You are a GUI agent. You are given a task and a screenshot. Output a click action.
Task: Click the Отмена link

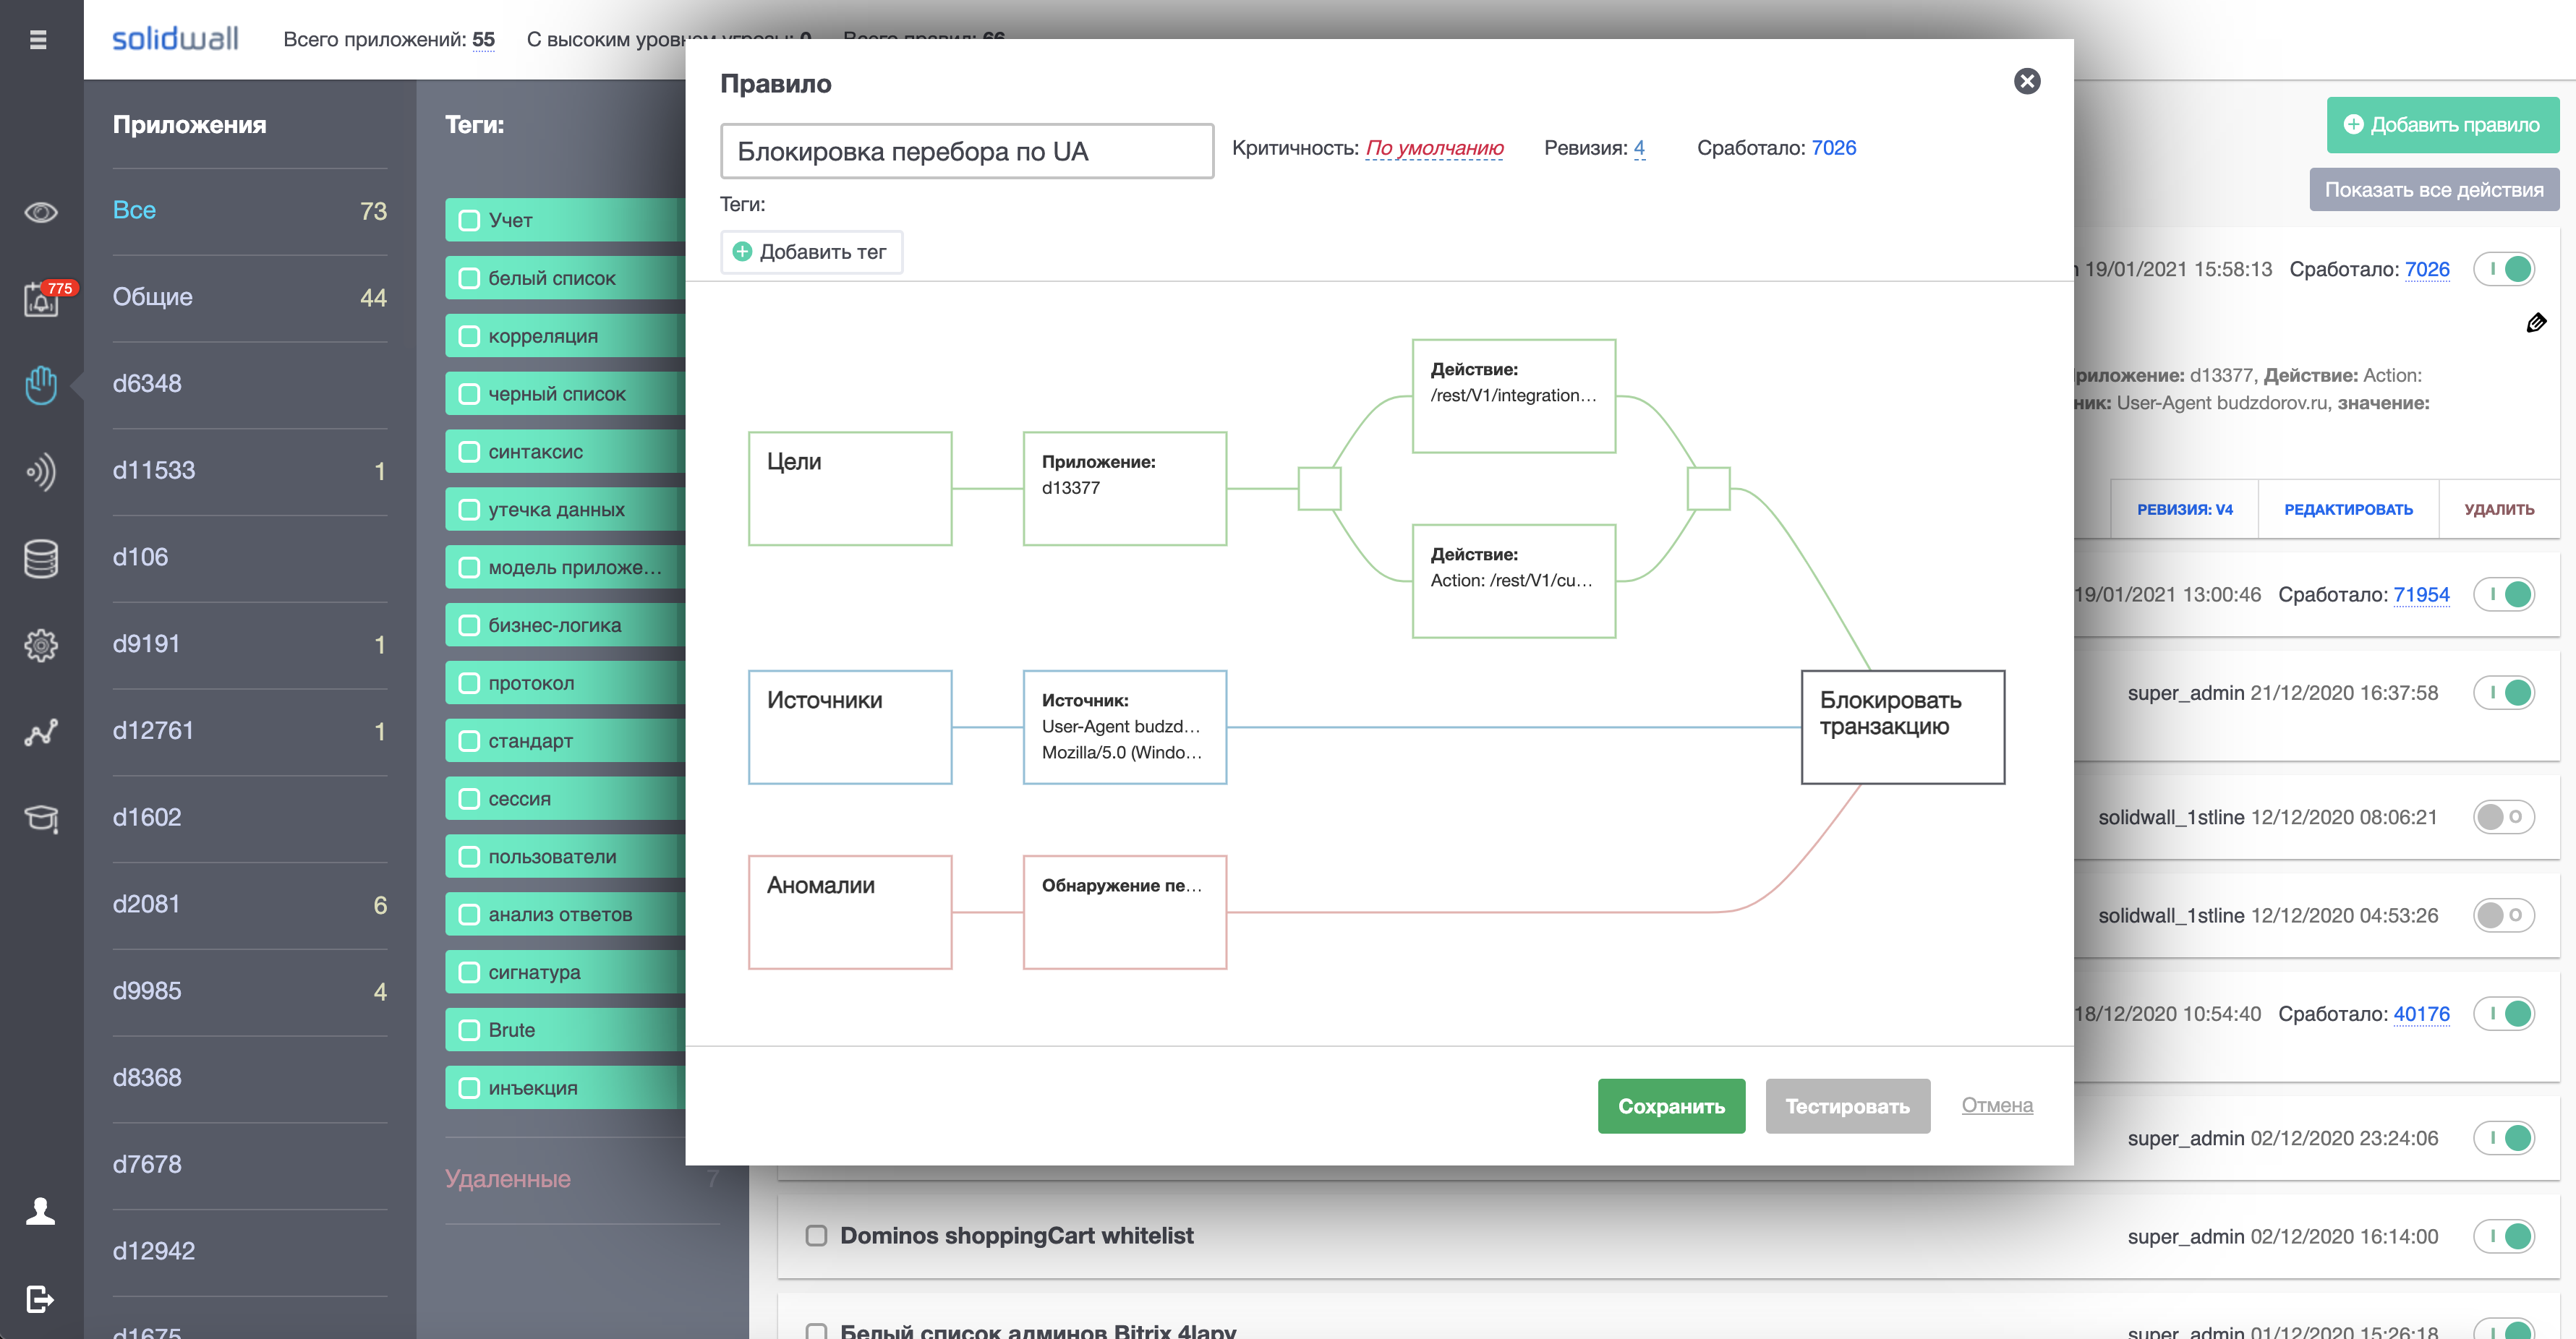click(x=1996, y=1105)
